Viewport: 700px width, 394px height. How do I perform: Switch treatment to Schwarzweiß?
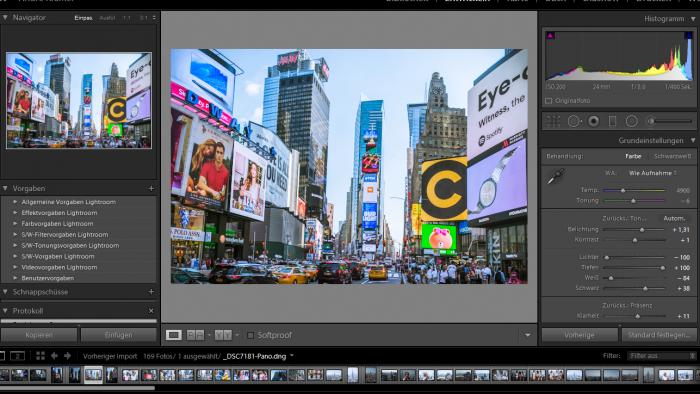click(x=672, y=156)
